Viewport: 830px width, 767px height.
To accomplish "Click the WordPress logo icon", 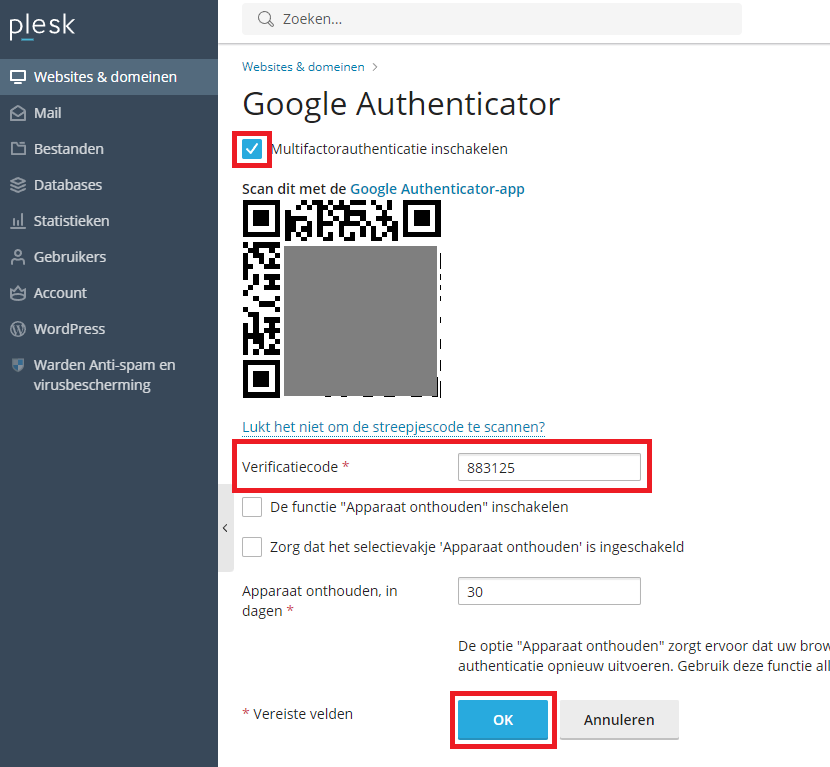I will tap(18, 329).
